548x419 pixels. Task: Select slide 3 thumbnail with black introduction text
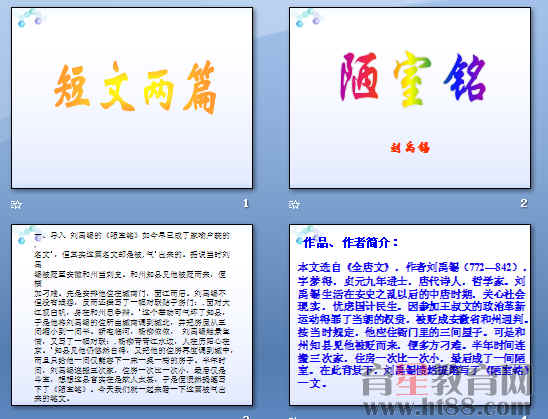132,315
